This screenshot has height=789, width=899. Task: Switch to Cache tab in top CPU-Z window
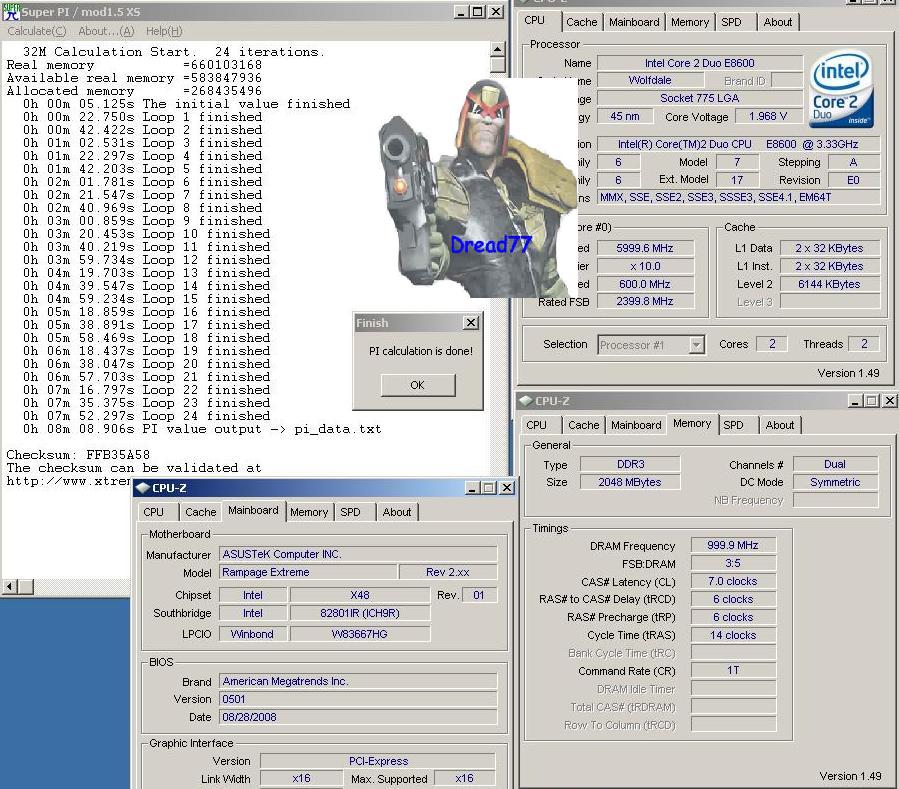[581, 22]
